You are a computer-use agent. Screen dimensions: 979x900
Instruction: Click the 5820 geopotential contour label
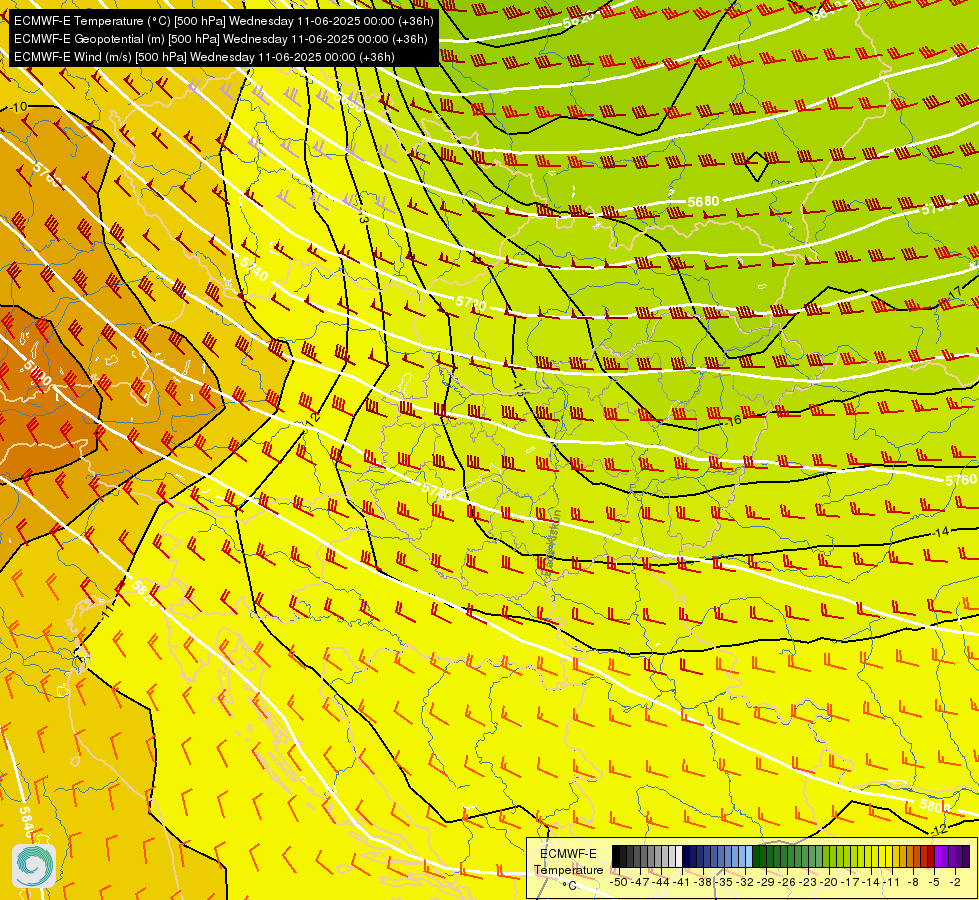[x=144, y=593]
